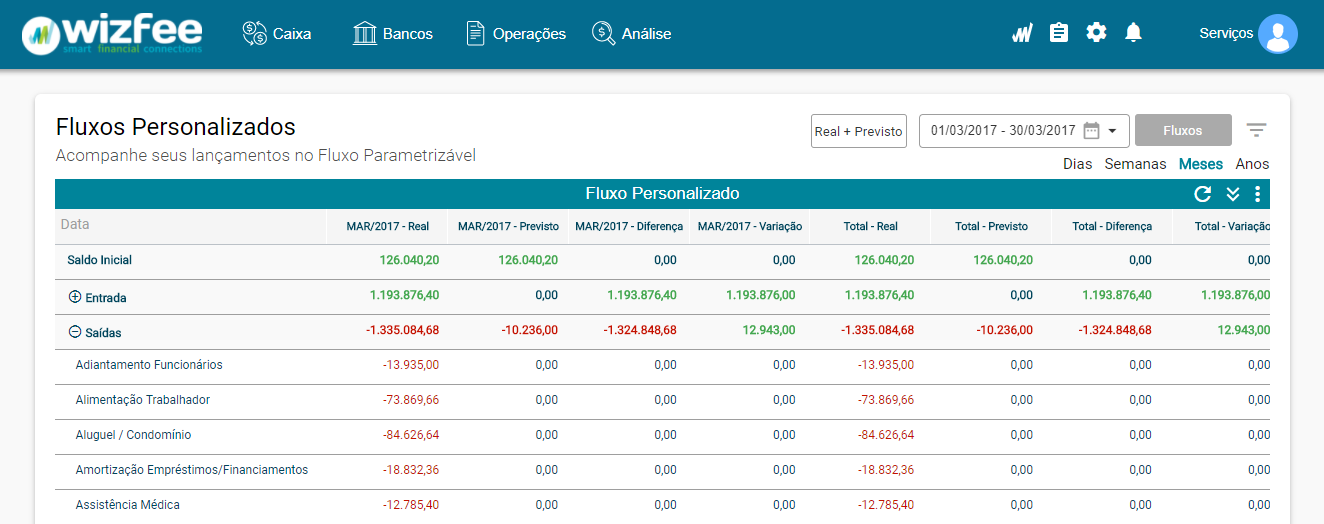Open the notifications bell
Screen dimensions: 1324x524
pyautogui.click(x=1133, y=33)
